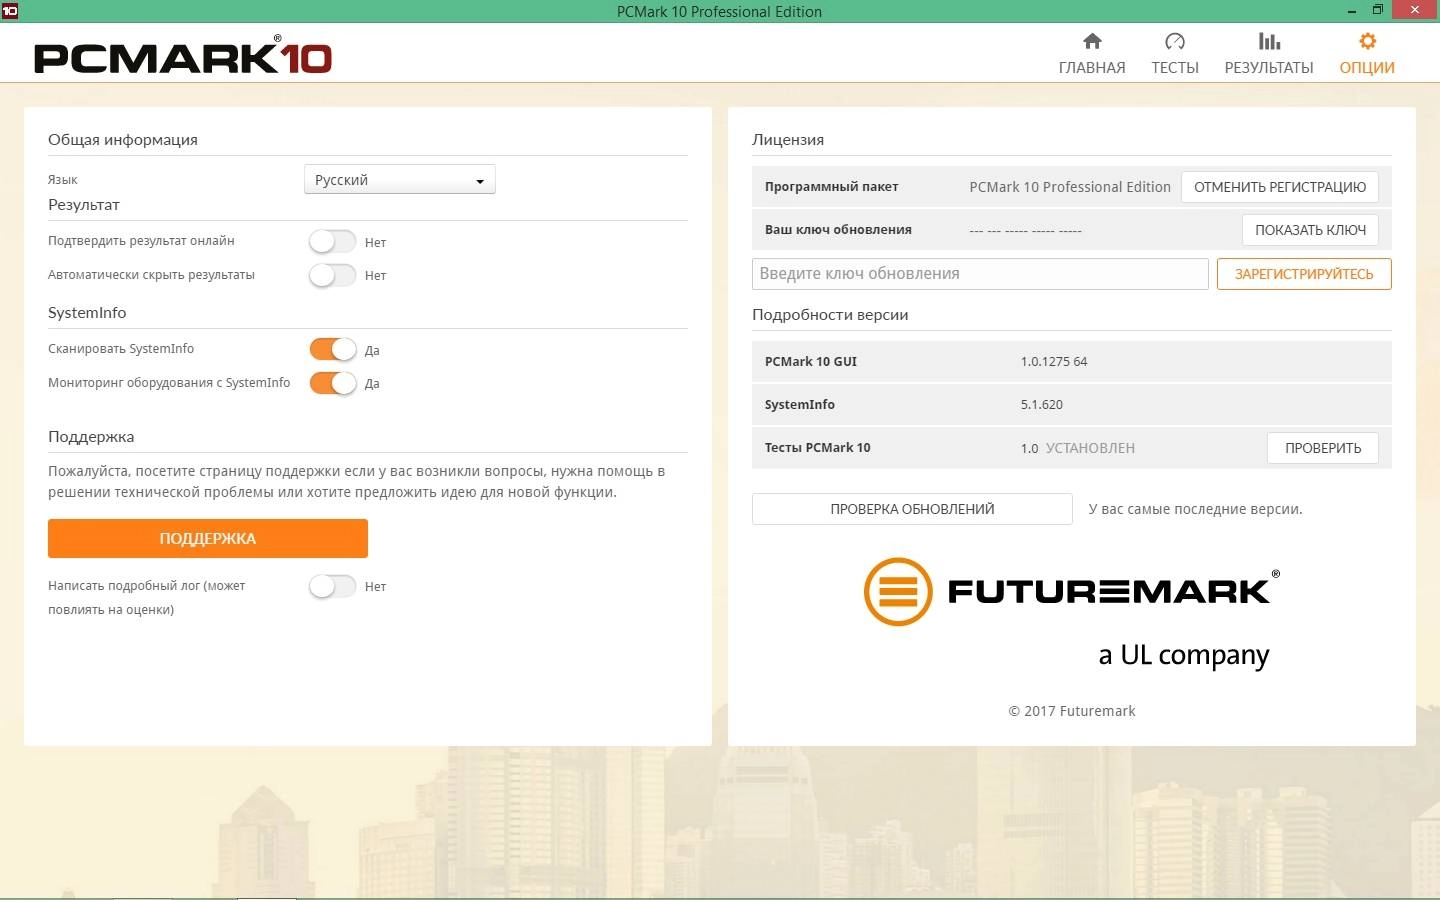The height and width of the screenshot is (900, 1440).
Task: Click the gauge icon above ТЕСТЫ
Action: 1175,41
